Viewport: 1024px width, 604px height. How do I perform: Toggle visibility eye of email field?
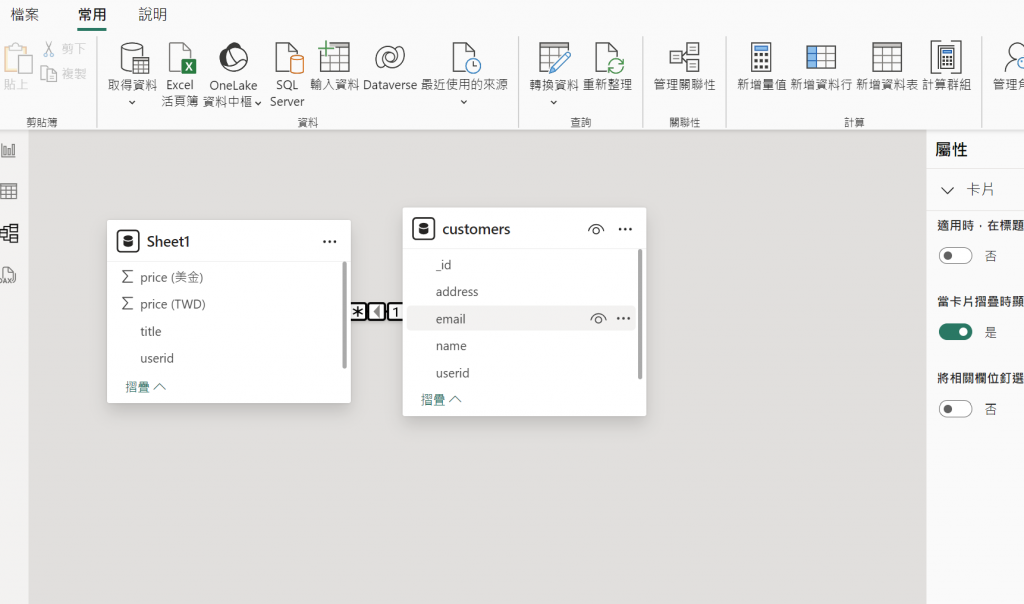tap(598, 319)
